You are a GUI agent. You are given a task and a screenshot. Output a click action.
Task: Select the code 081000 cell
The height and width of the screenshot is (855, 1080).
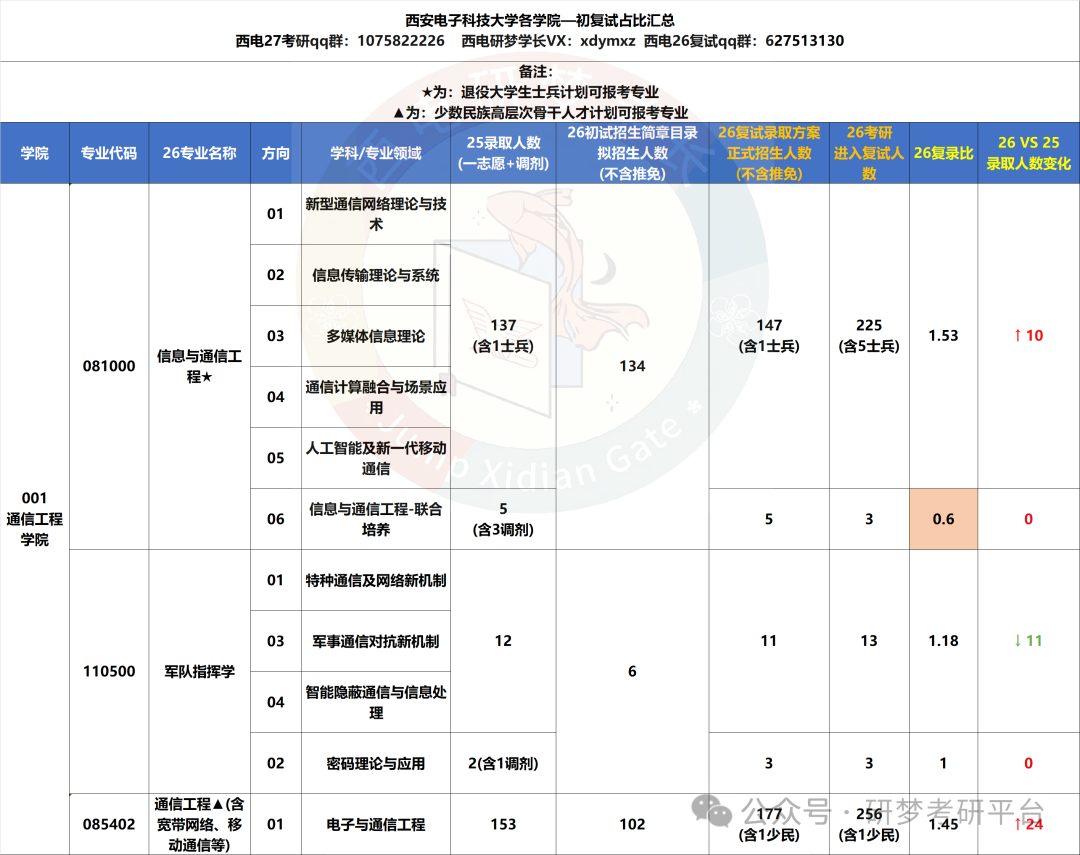click(109, 366)
